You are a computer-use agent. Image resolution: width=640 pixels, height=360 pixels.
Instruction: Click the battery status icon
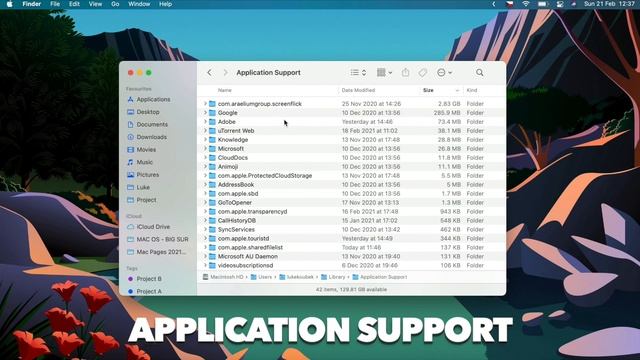point(542,4)
